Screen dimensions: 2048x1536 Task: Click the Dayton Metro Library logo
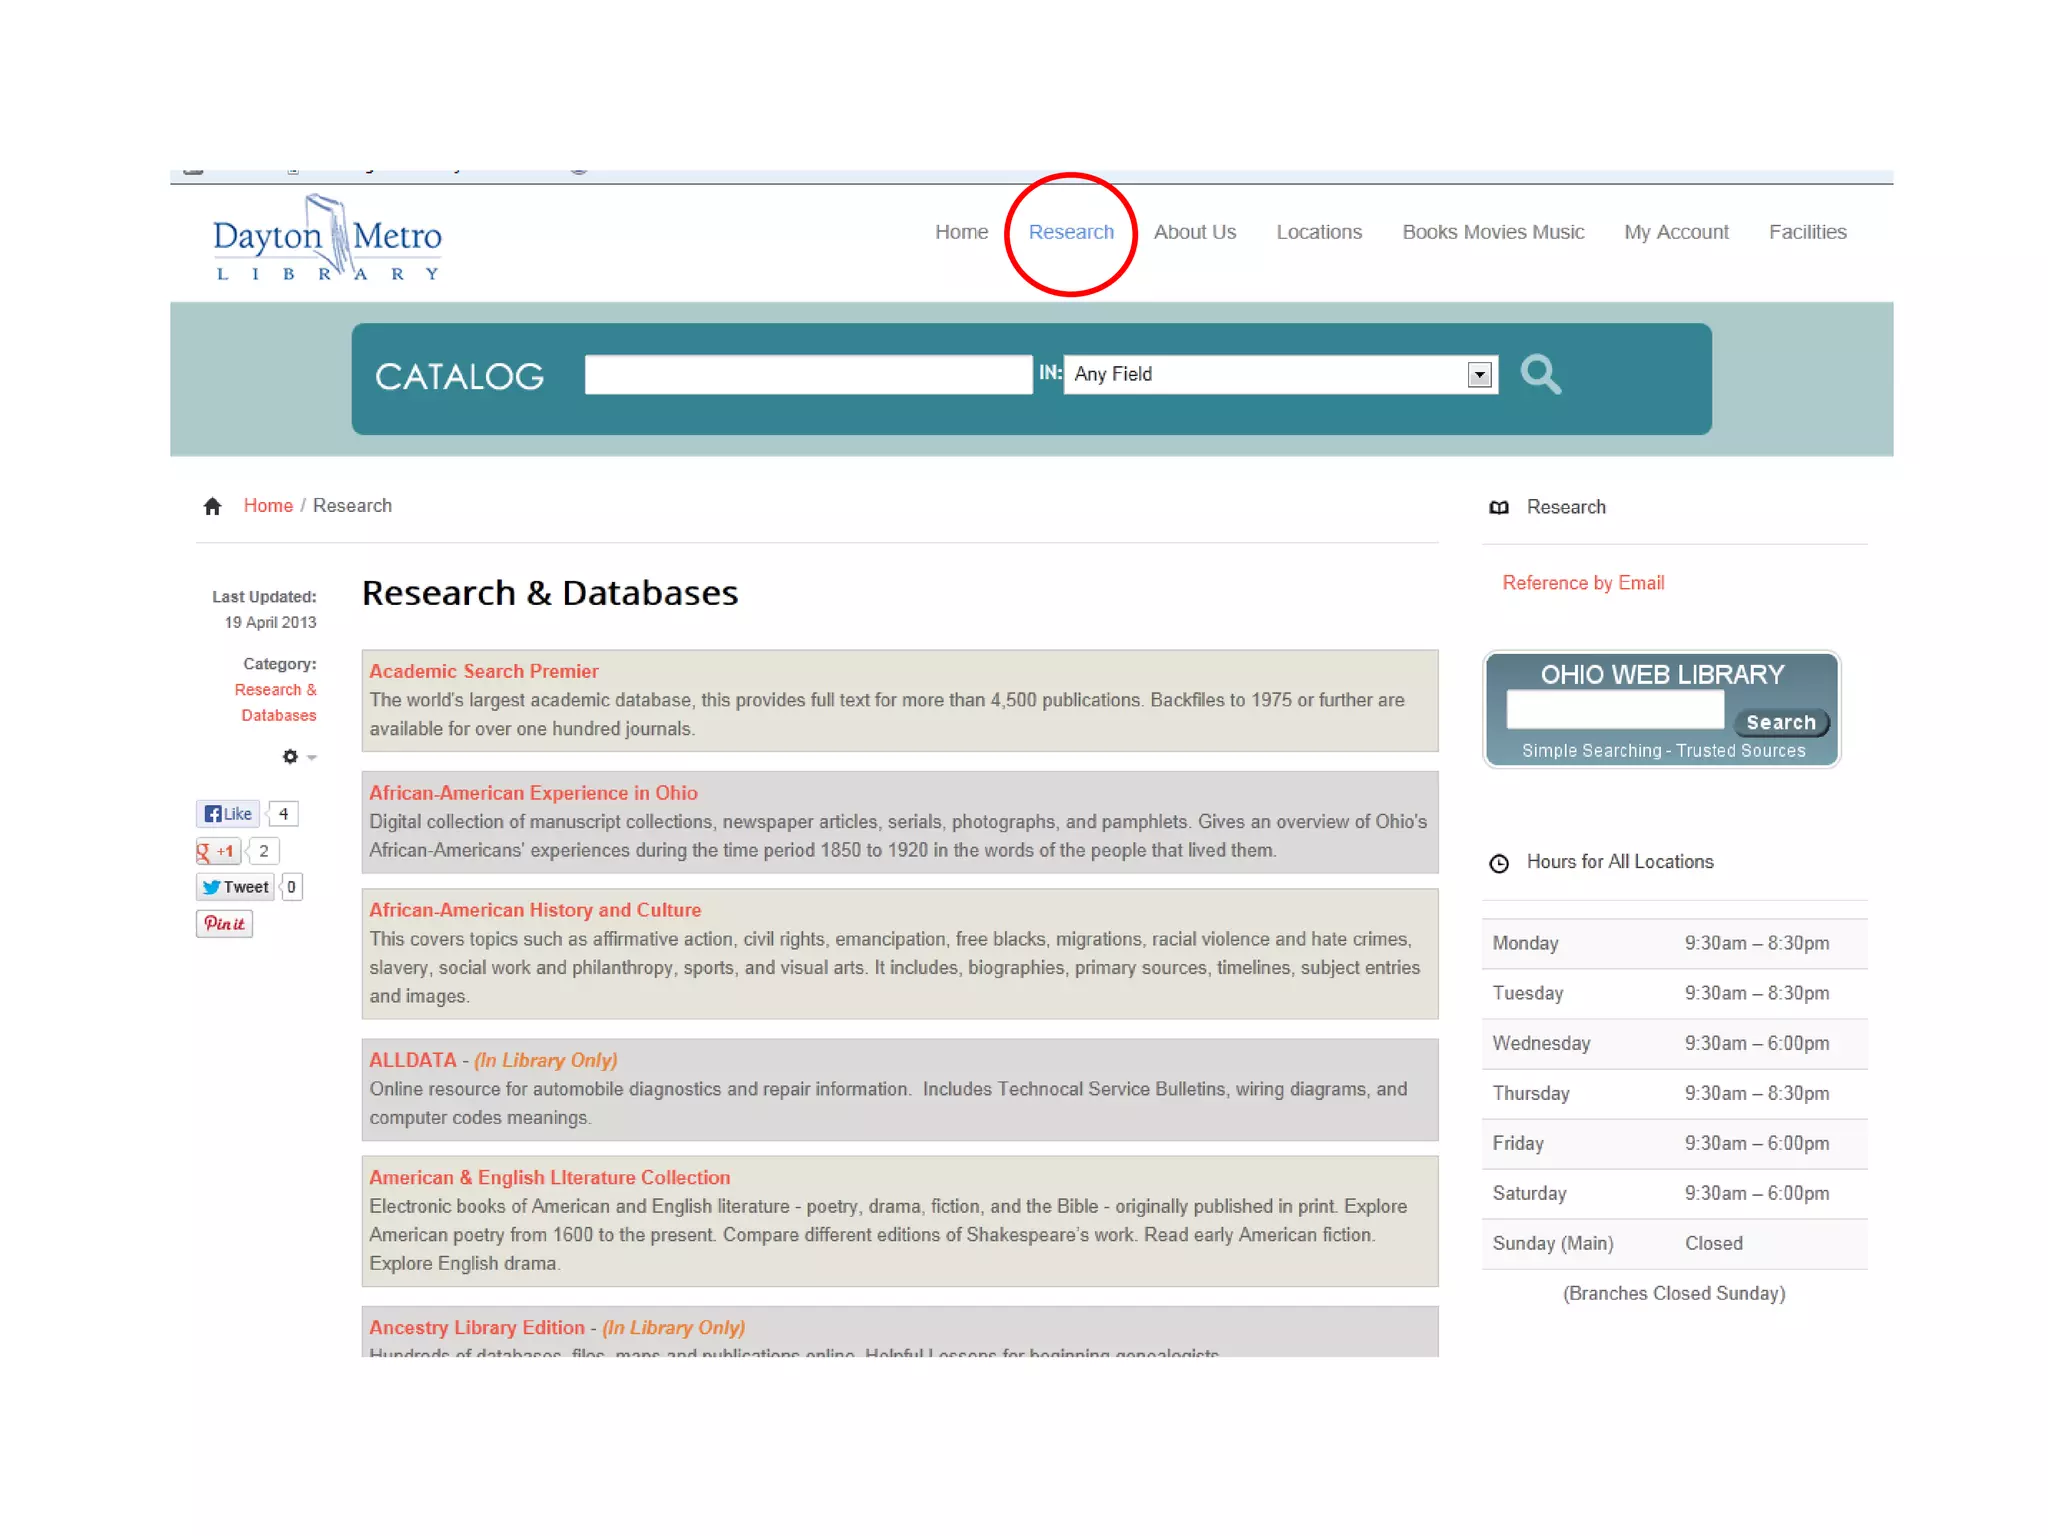tap(327, 239)
